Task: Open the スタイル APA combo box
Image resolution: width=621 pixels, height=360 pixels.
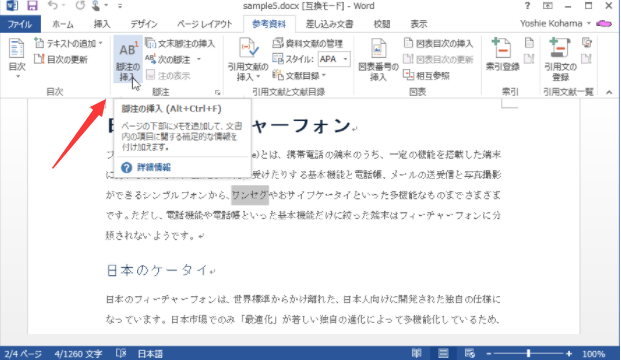Action: point(334,59)
